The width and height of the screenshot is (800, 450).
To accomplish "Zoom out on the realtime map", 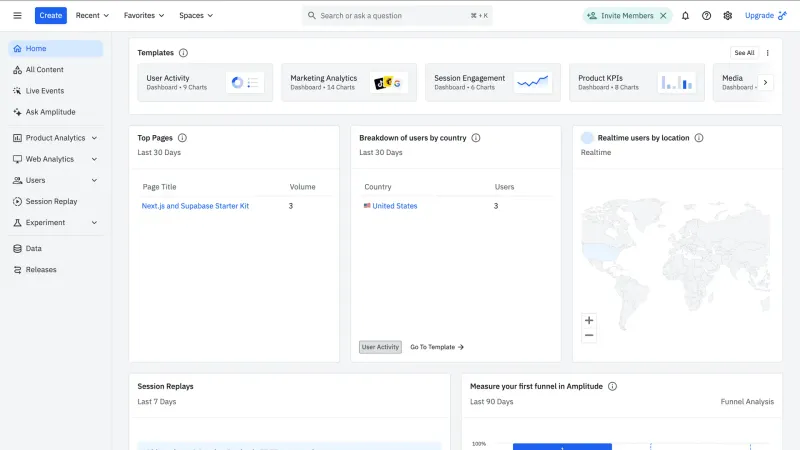I will click(x=589, y=335).
